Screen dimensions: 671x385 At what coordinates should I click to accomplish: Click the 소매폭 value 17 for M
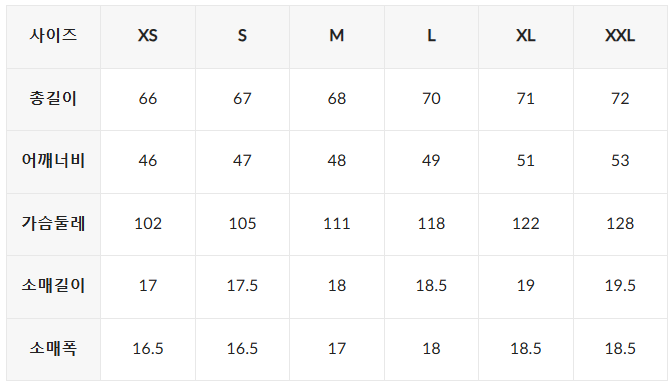pyautogui.click(x=337, y=349)
